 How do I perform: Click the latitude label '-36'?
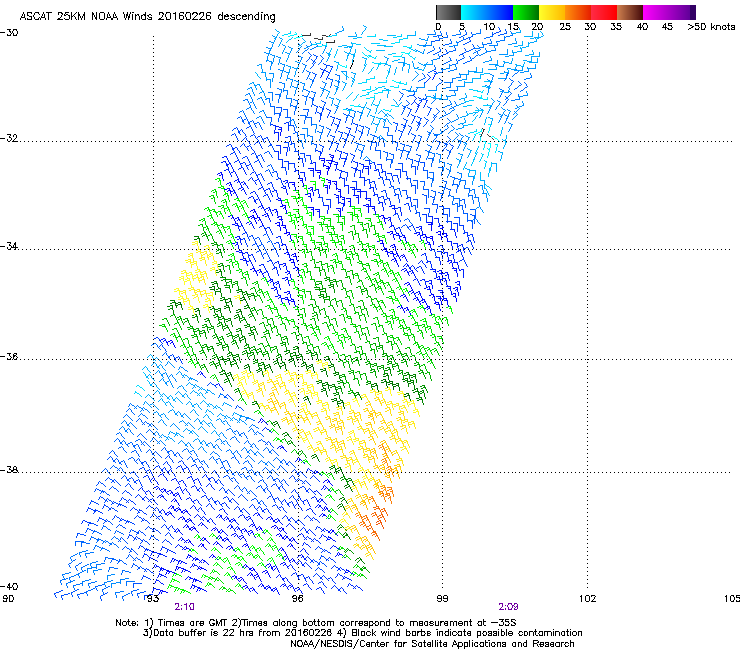pos(9,357)
